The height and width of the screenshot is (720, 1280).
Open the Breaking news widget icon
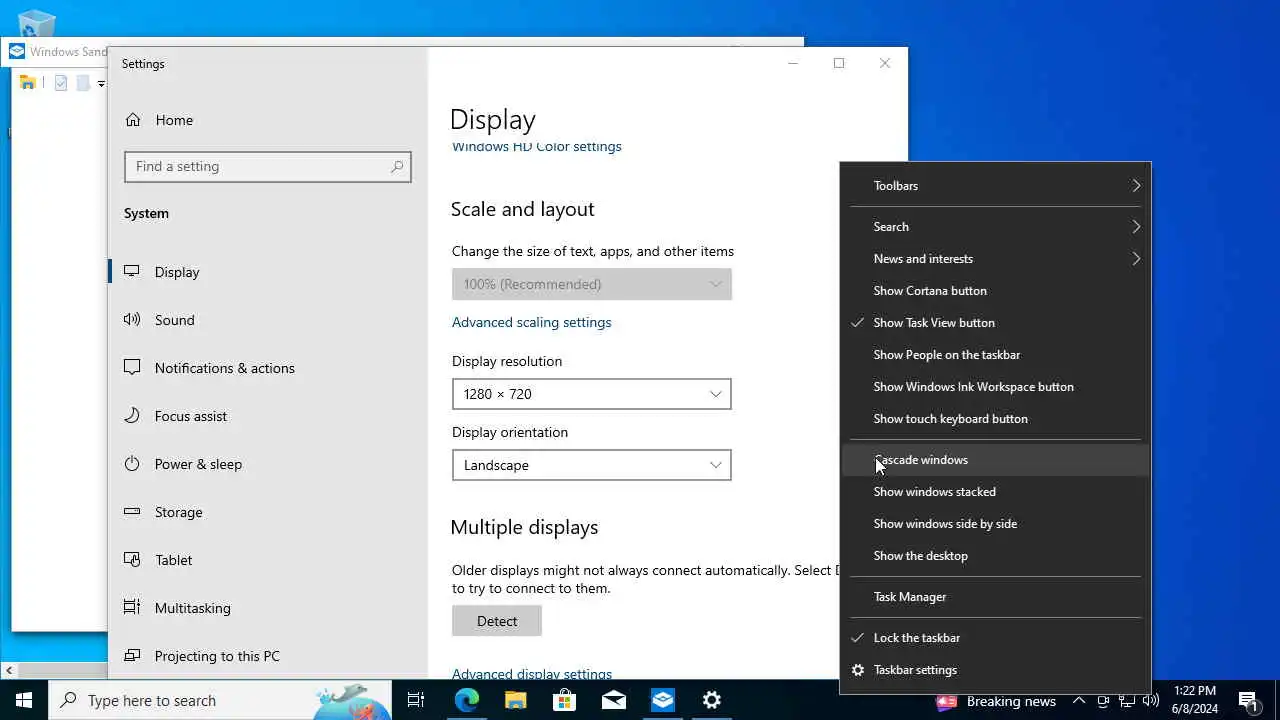[x=946, y=701]
